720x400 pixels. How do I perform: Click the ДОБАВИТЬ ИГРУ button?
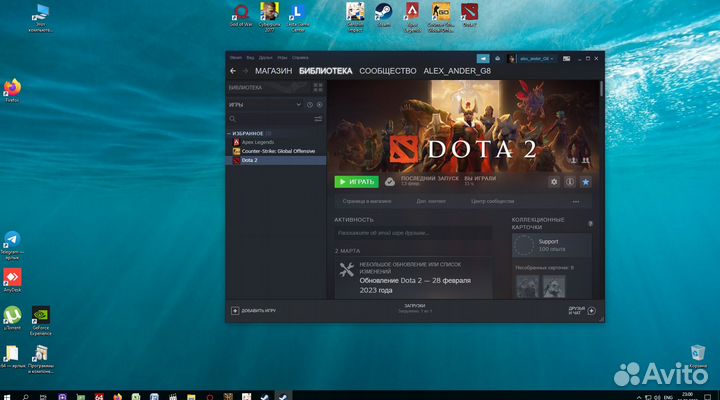253,311
